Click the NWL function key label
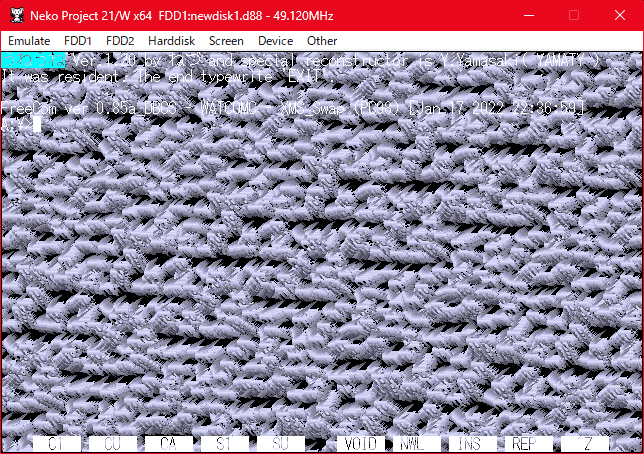 (x=416, y=444)
